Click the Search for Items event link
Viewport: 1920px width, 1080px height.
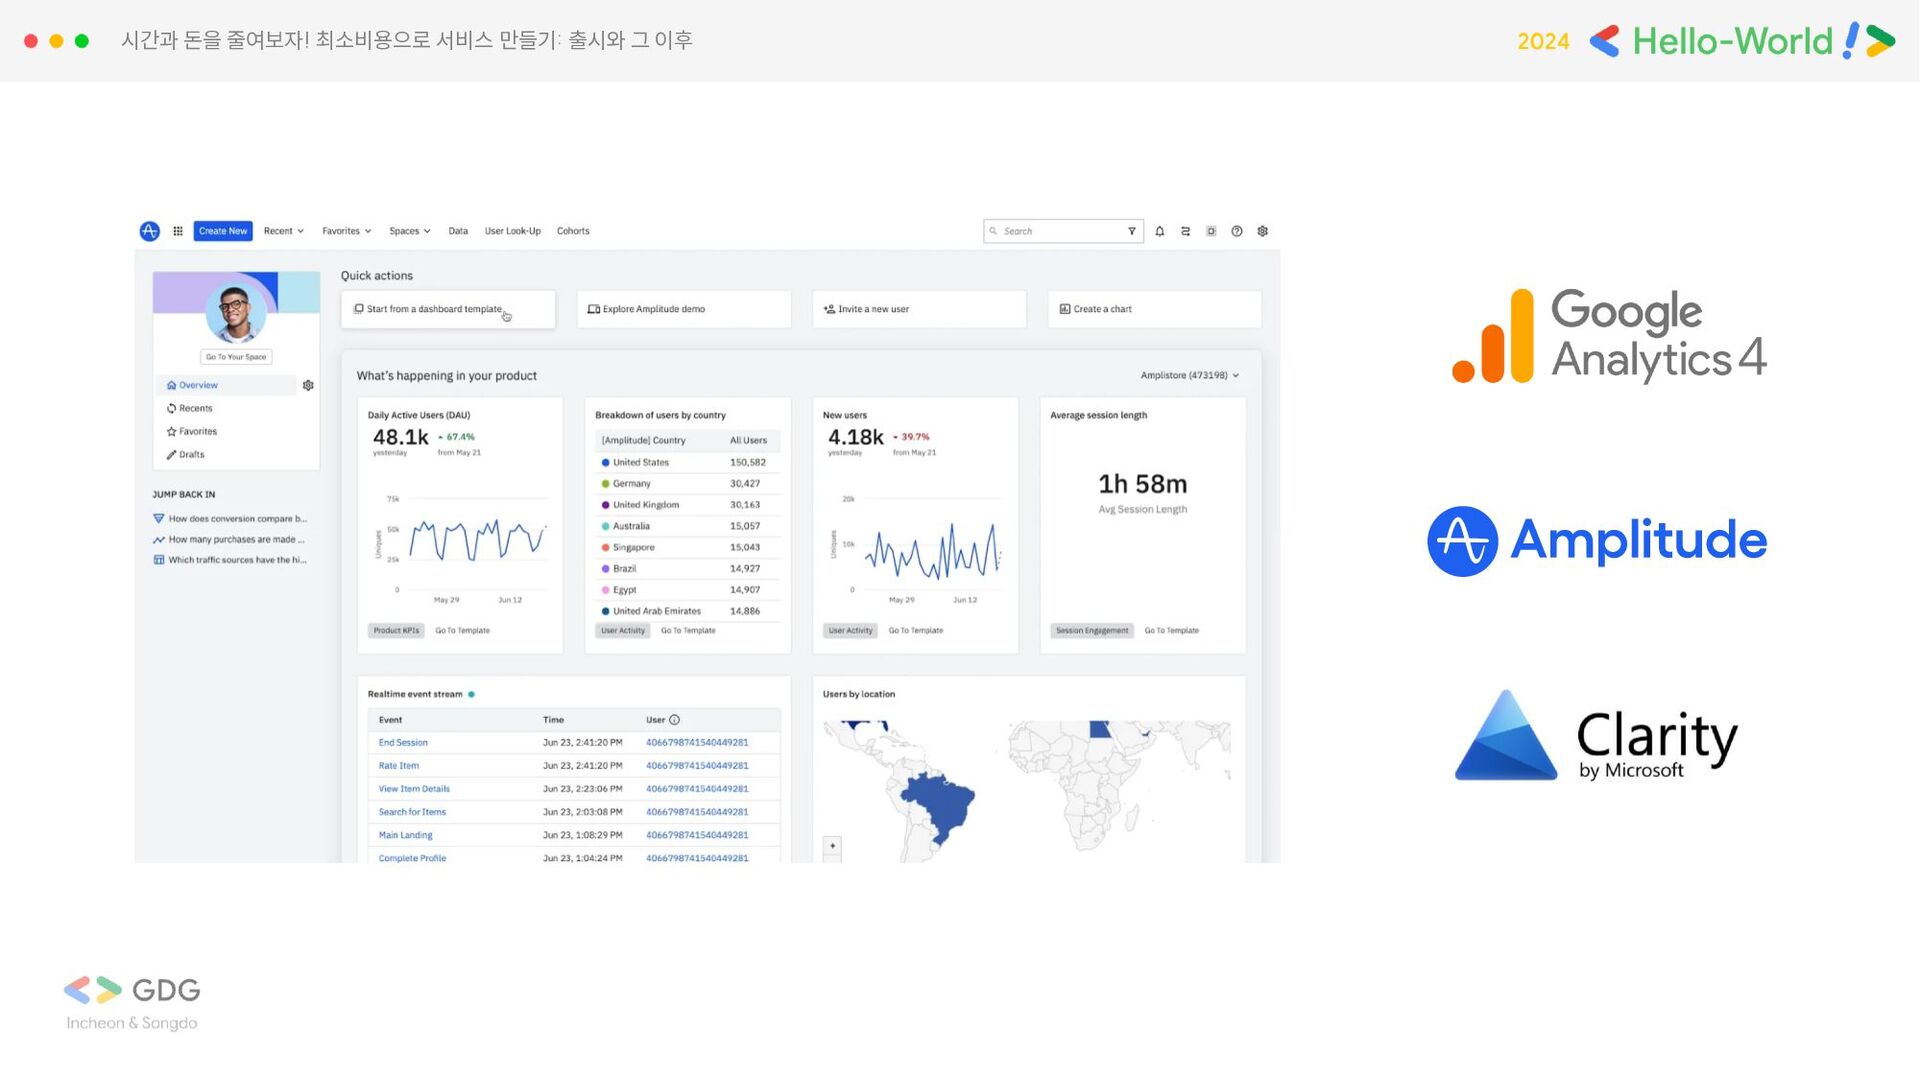[x=412, y=812]
